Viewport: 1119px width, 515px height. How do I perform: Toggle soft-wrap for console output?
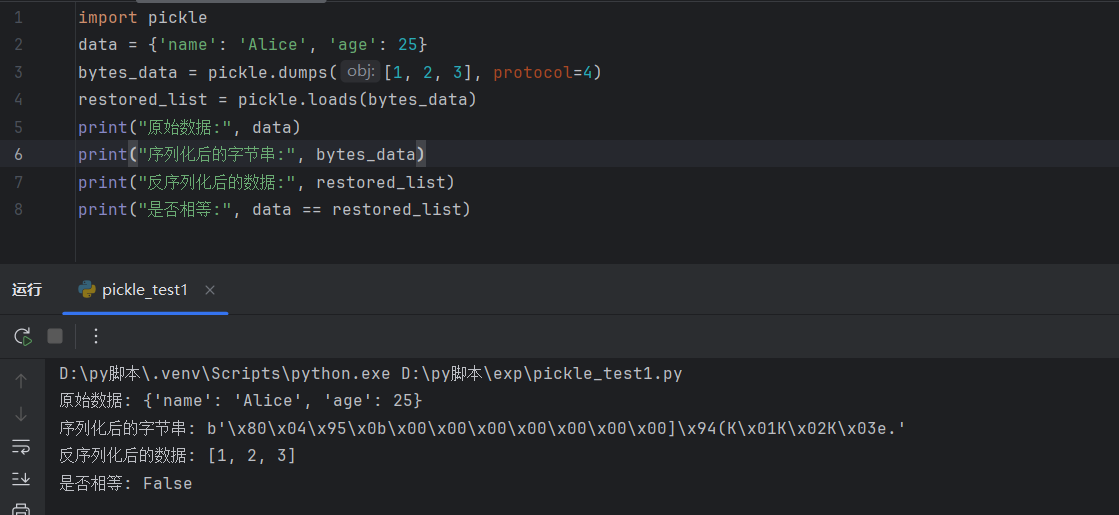[21, 446]
